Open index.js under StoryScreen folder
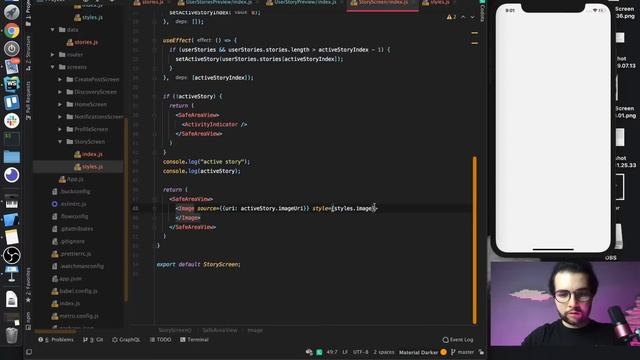This screenshot has height=360, width=640. [88, 154]
